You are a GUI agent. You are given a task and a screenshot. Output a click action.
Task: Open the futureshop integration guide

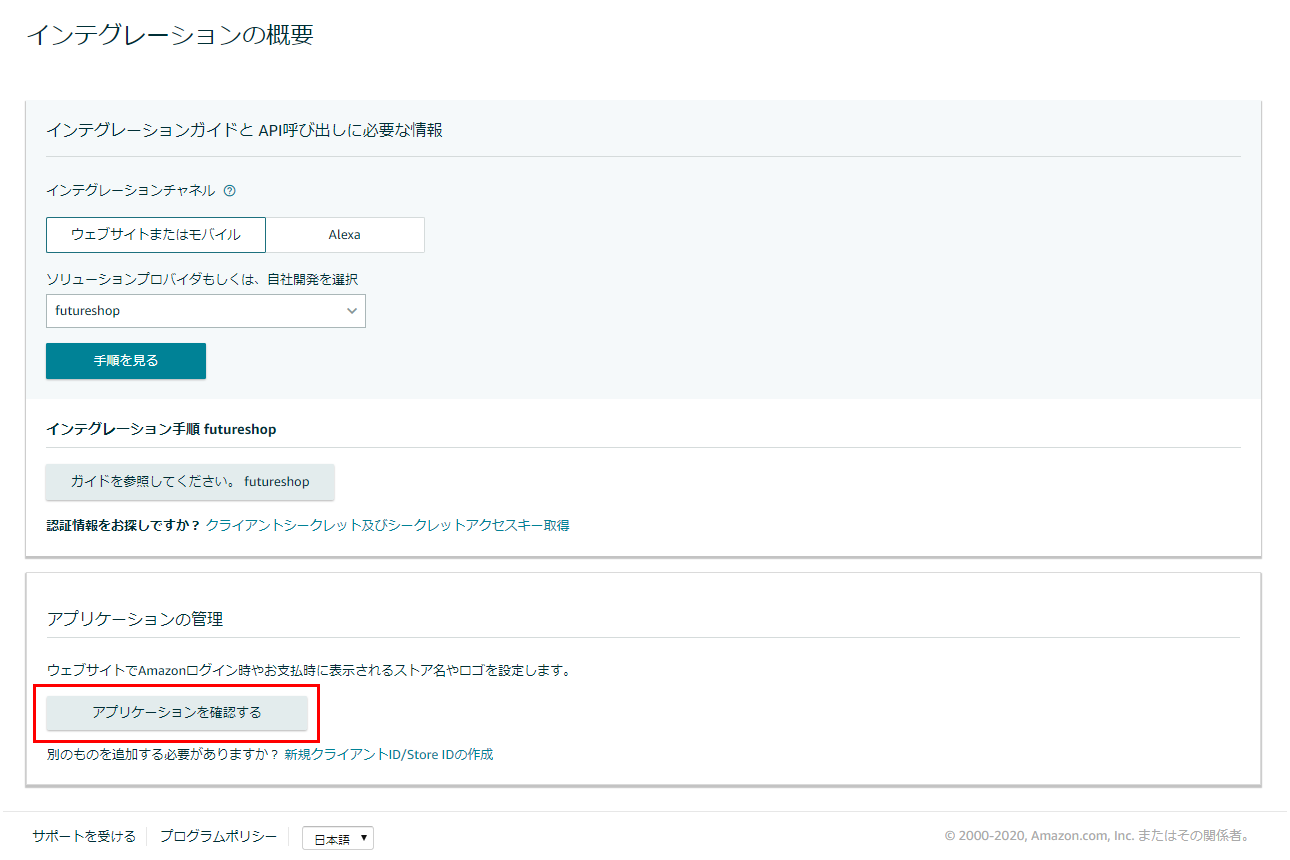pos(190,482)
